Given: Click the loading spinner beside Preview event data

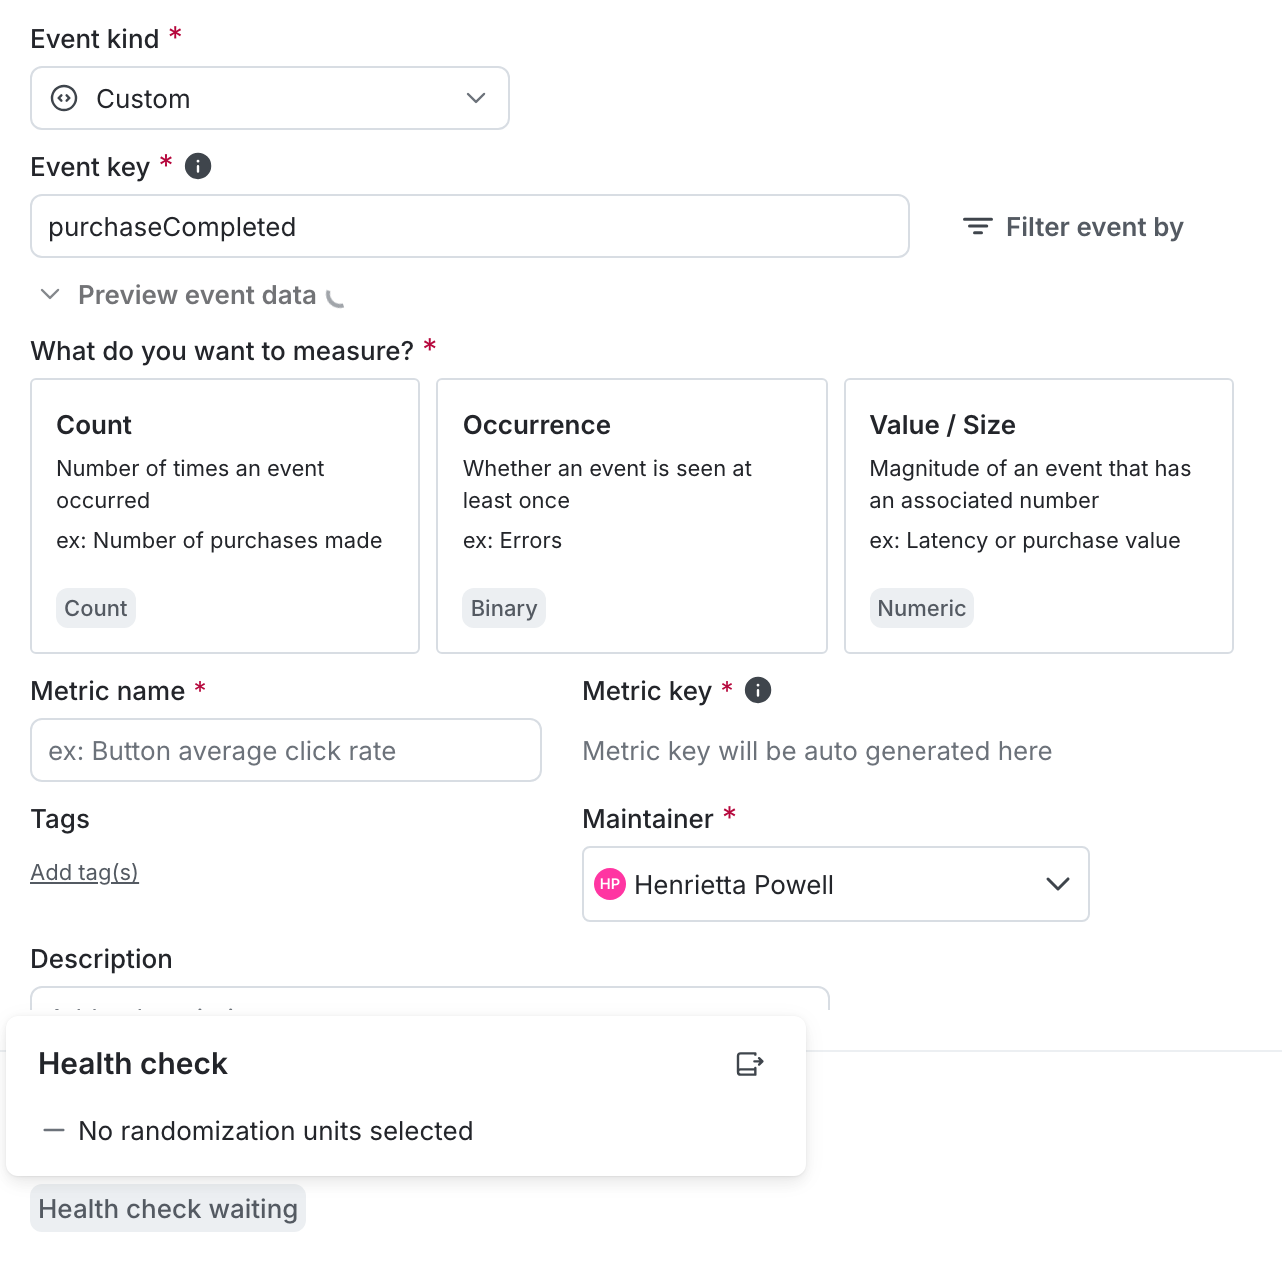Looking at the screenshot, I should 335,296.
